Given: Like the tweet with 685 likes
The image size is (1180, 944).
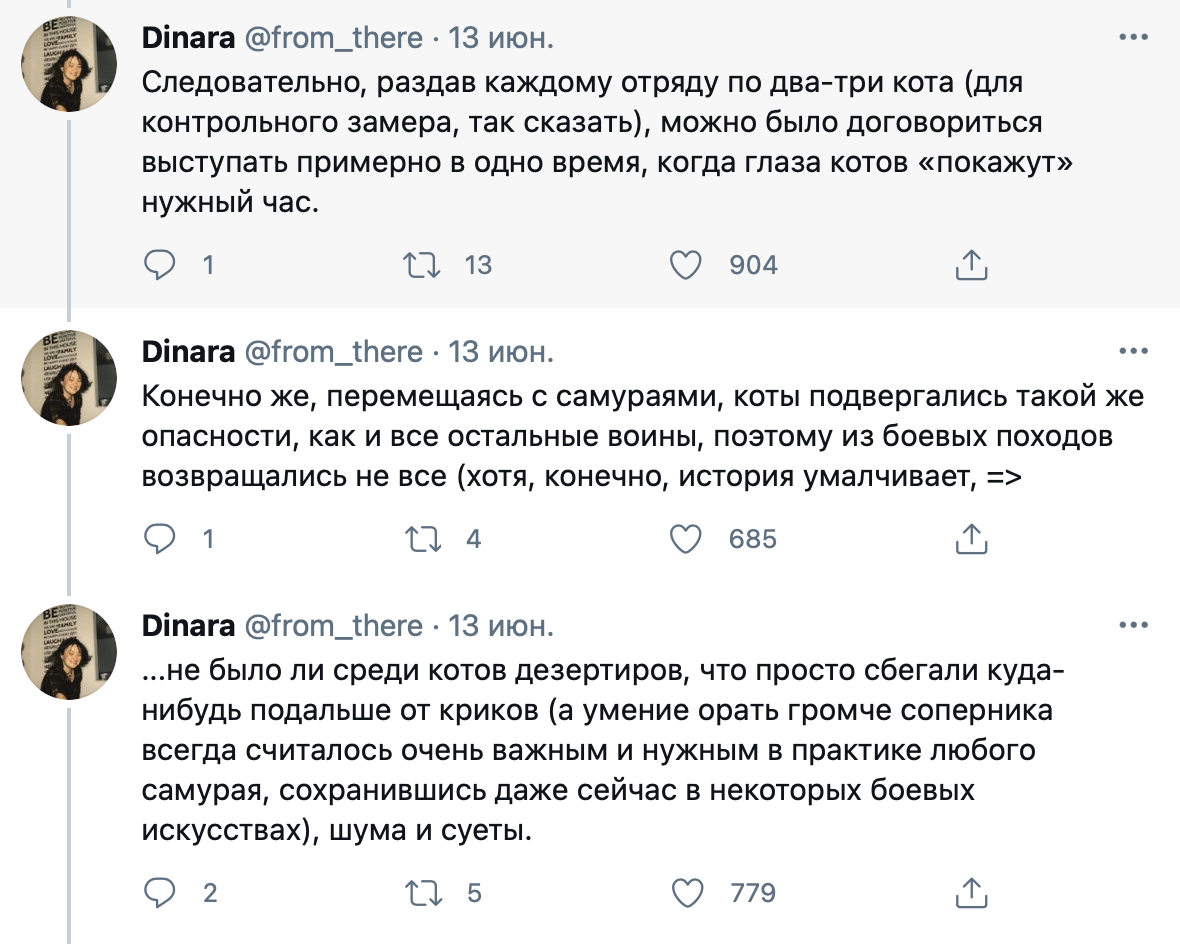Looking at the screenshot, I should pyautogui.click(x=686, y=539).
